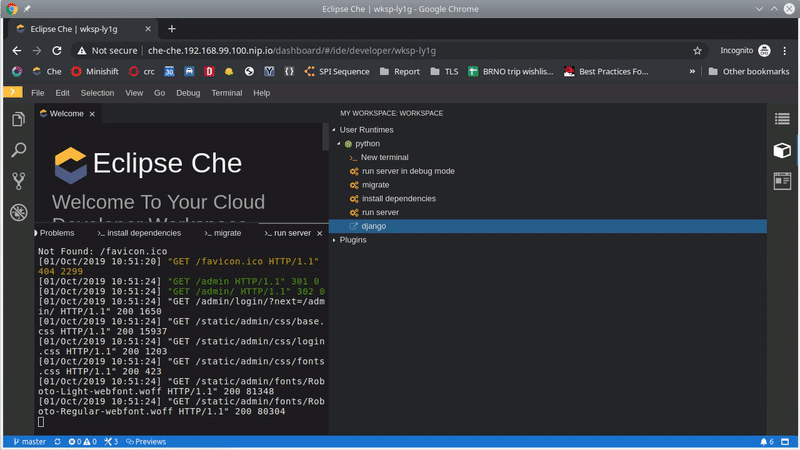
Task: Collapse the python runtime node
Action: pos(339,143)
